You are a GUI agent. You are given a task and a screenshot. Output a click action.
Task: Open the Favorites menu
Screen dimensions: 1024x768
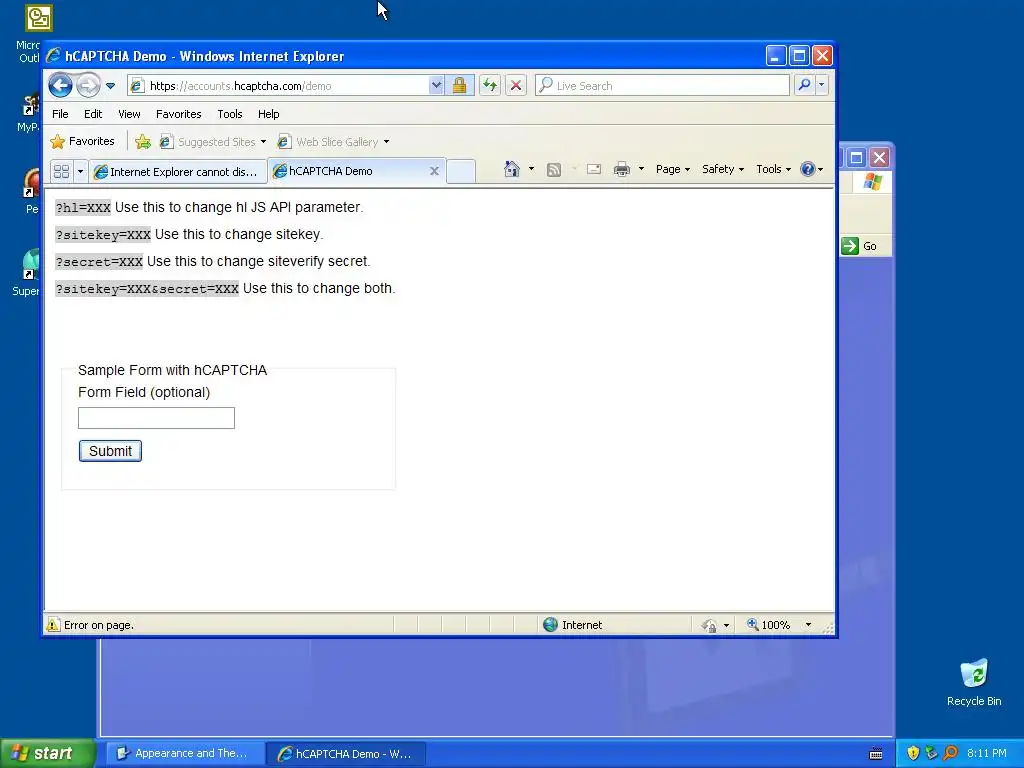178,114
